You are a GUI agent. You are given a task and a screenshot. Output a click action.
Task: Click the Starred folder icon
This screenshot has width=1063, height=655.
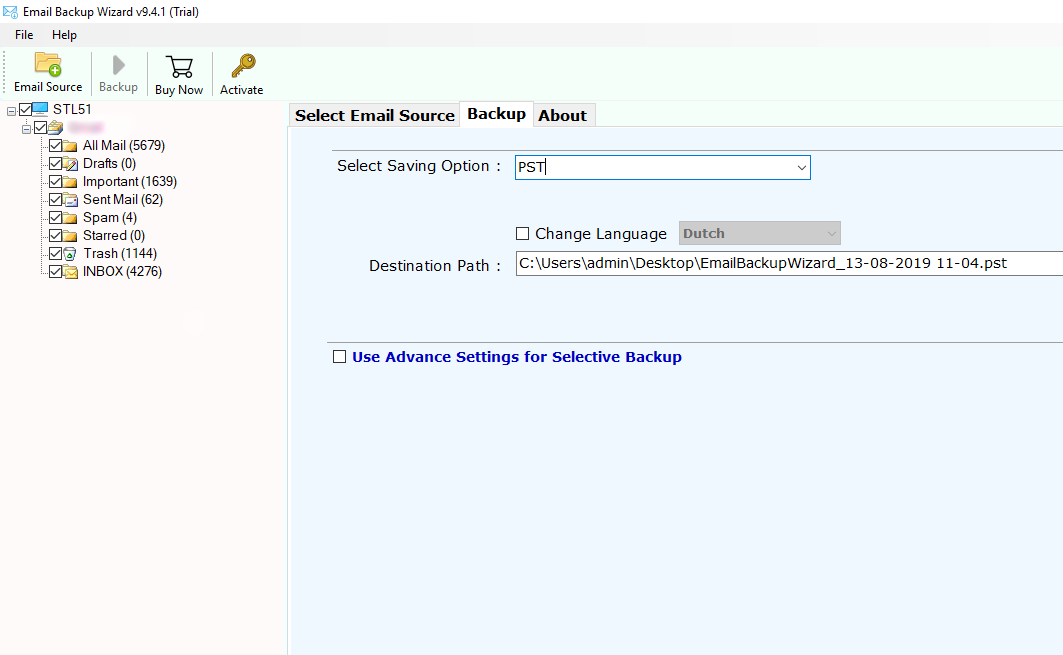click(70, 235)
